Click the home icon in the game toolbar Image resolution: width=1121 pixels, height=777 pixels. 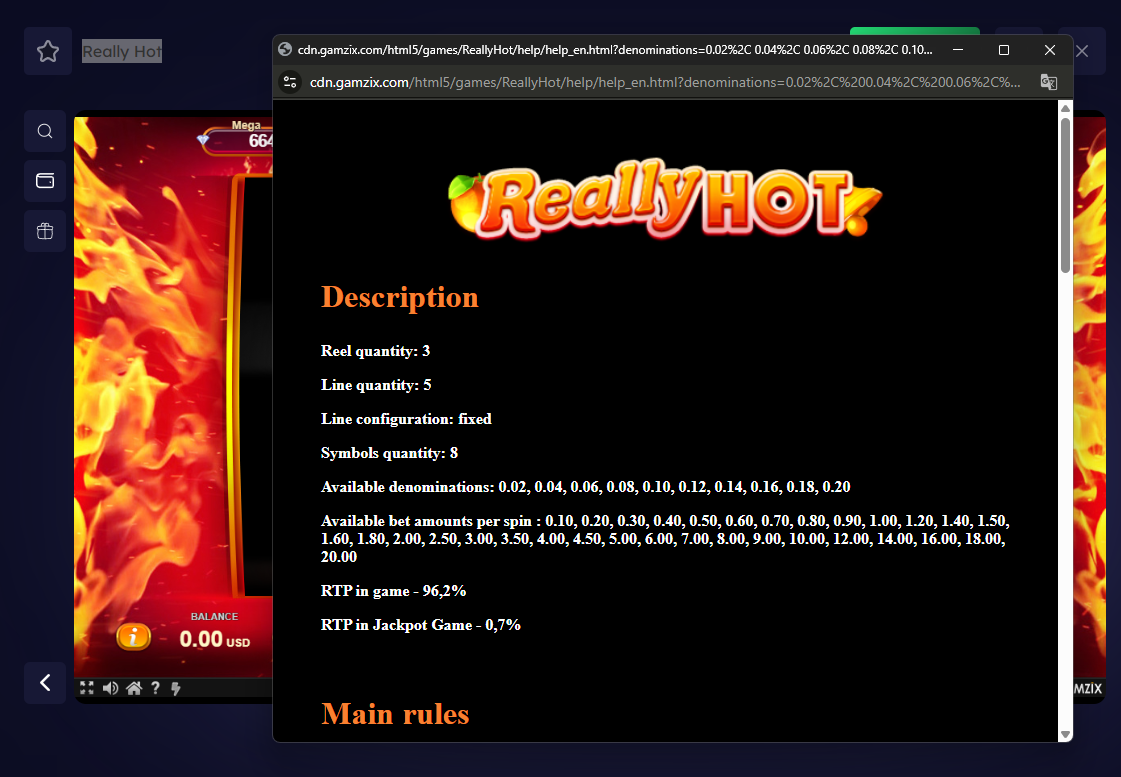pos(134,688)
